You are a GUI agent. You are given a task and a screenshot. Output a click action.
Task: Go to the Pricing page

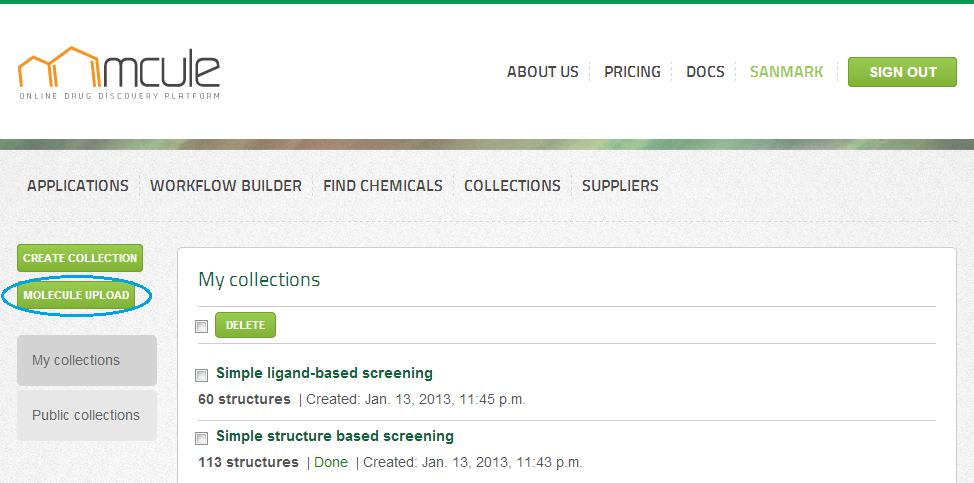[632, 72]
